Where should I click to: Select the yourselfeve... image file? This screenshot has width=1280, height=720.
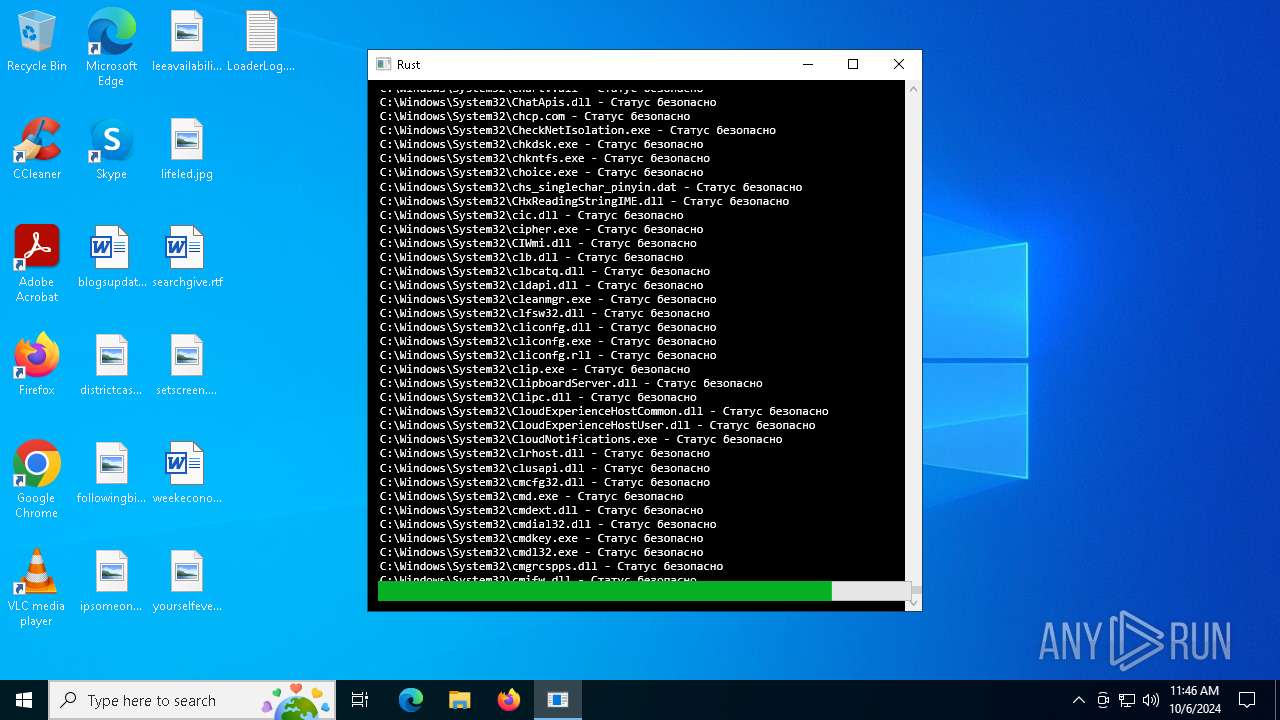187,582
